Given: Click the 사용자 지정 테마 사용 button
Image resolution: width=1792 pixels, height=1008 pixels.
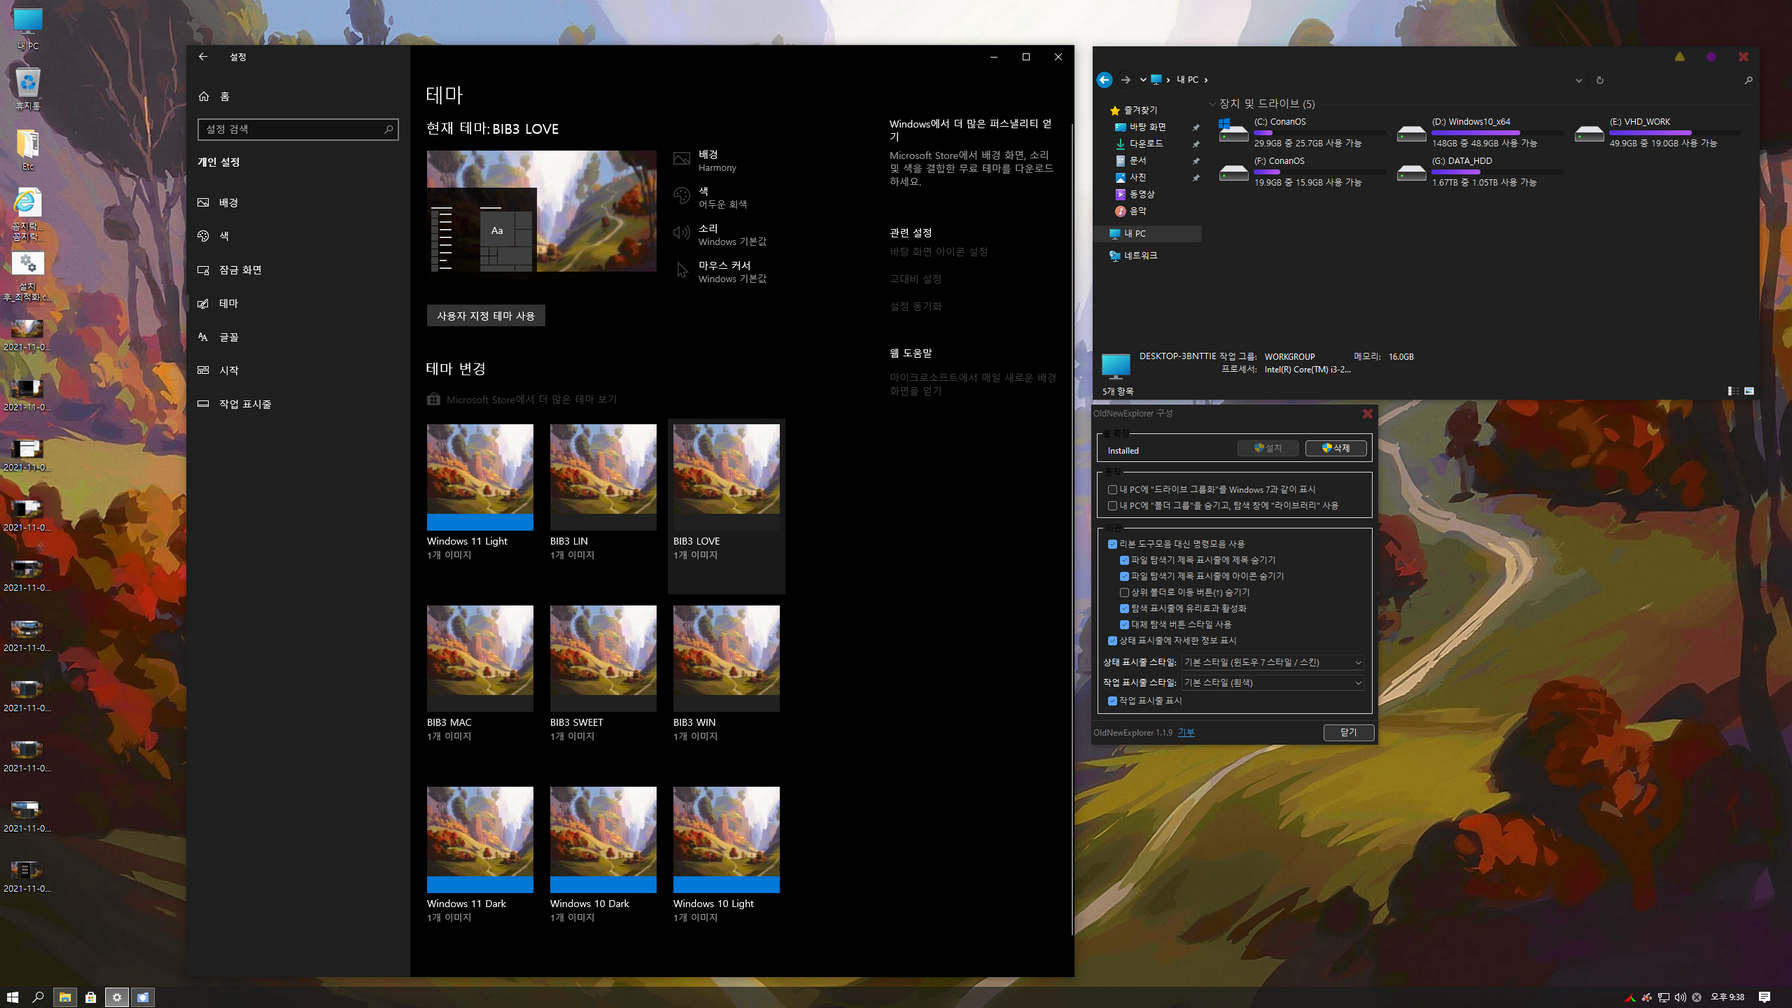Looking at the screenshot, I should pos(486,316).
